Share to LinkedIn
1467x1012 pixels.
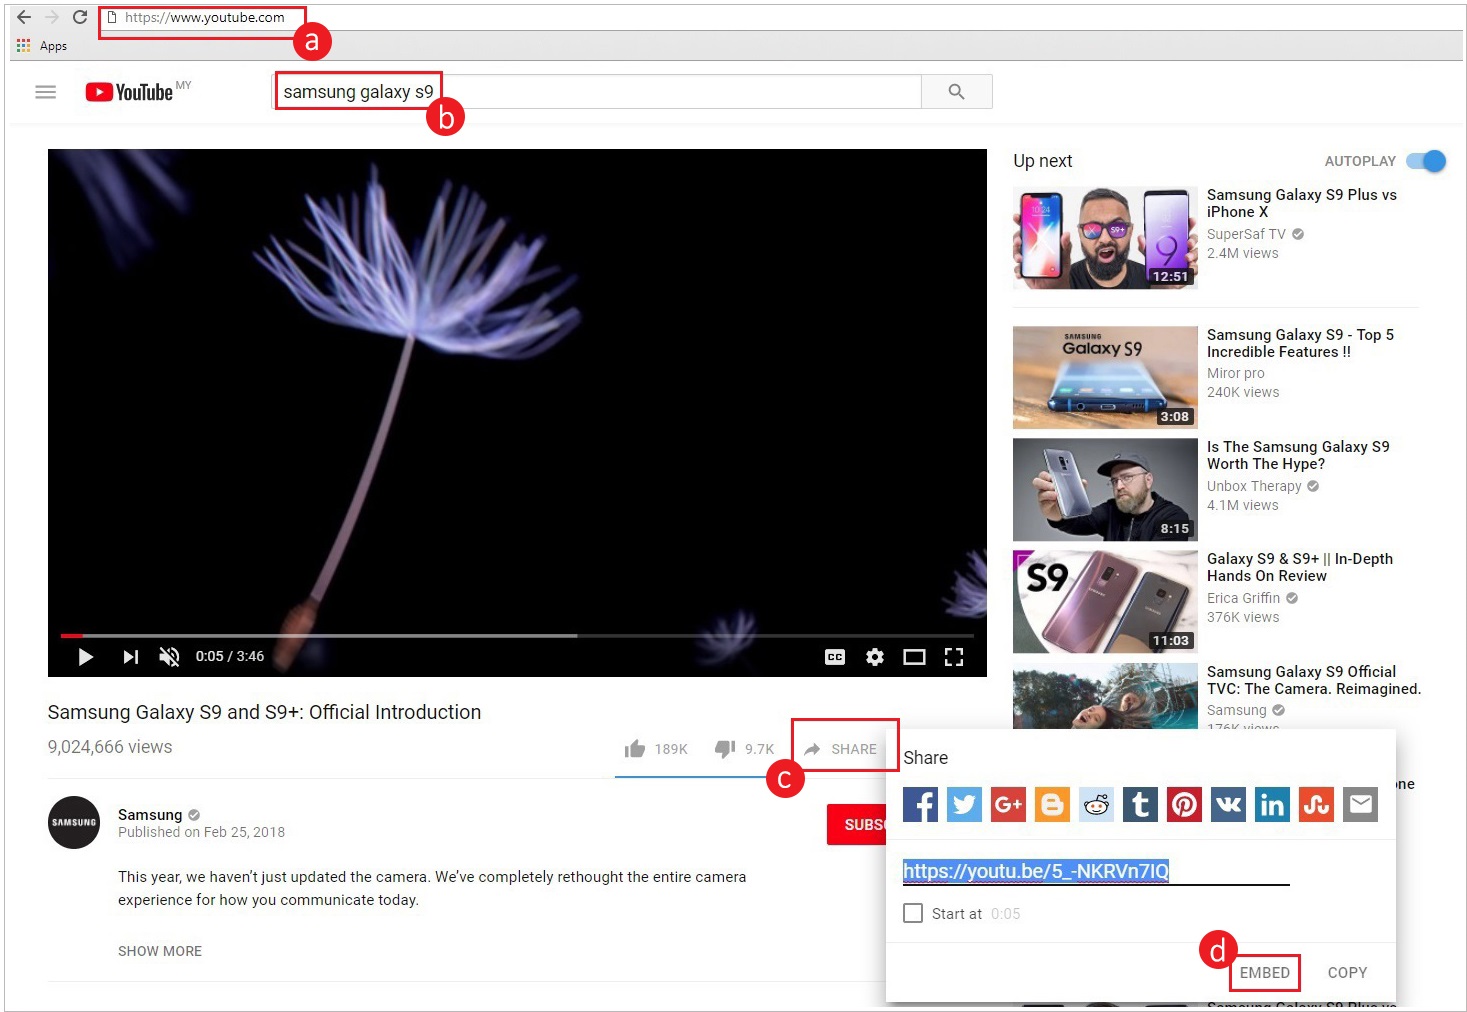point(1272,804)
